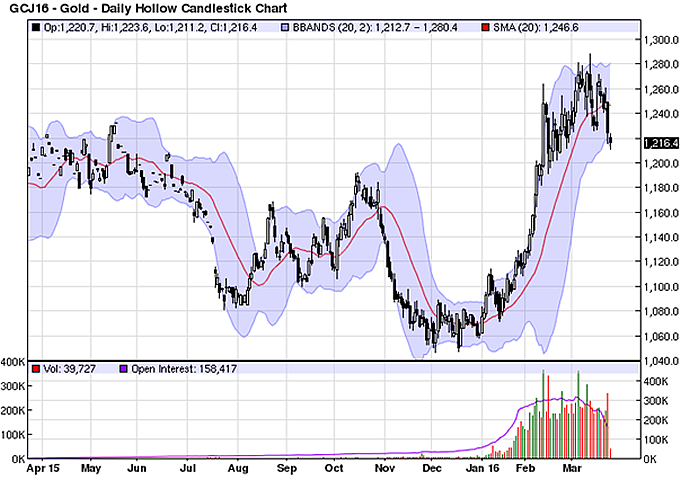Click the 1,216.4 current price marker
The height and width of the screenshot is (498, 681).
pyautogui.click(x=660, y=143)
